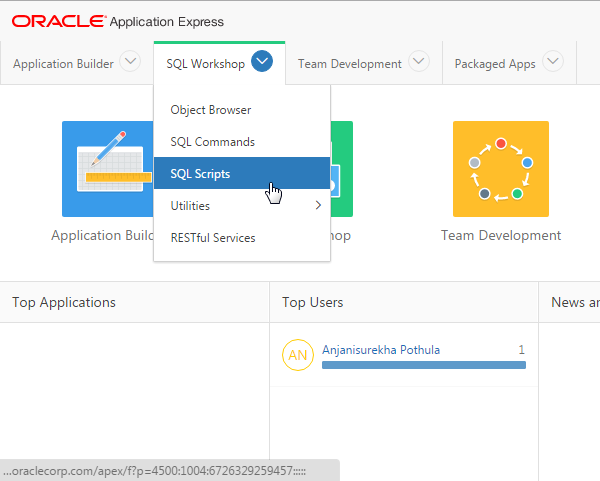Screen dimensions: 600x481
Task: Expand the Application Builder dropdown arrow
Action: 130,62
